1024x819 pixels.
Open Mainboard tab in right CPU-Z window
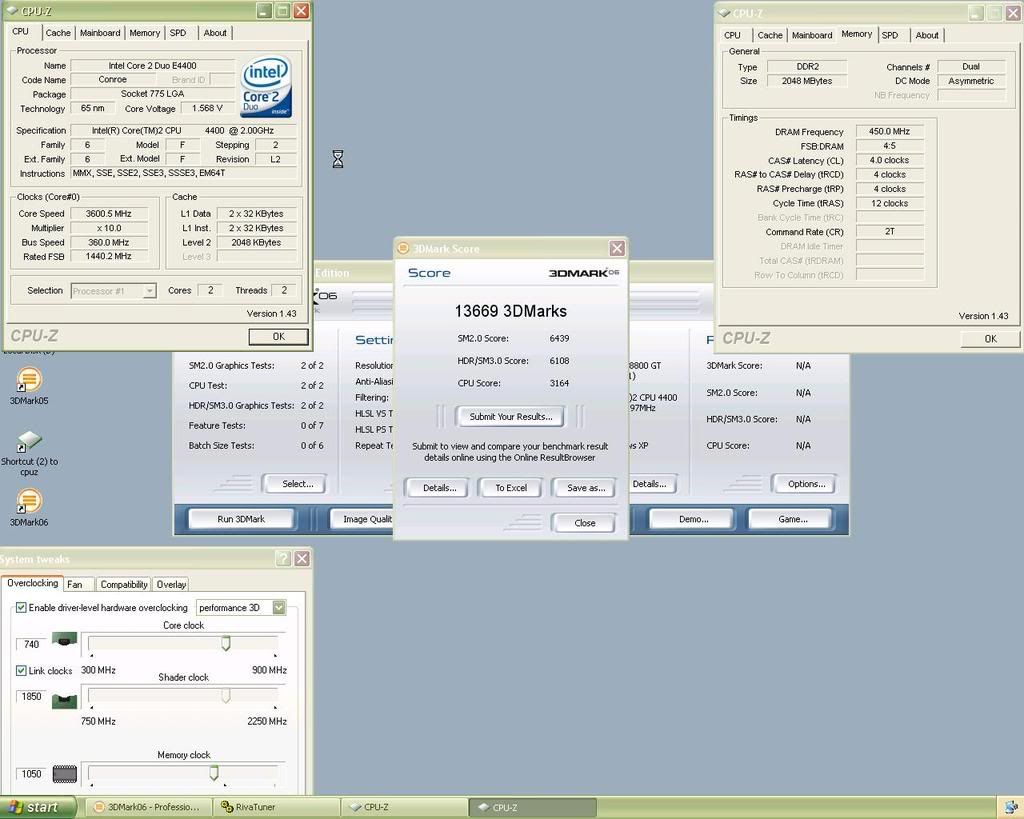point(812,35)
